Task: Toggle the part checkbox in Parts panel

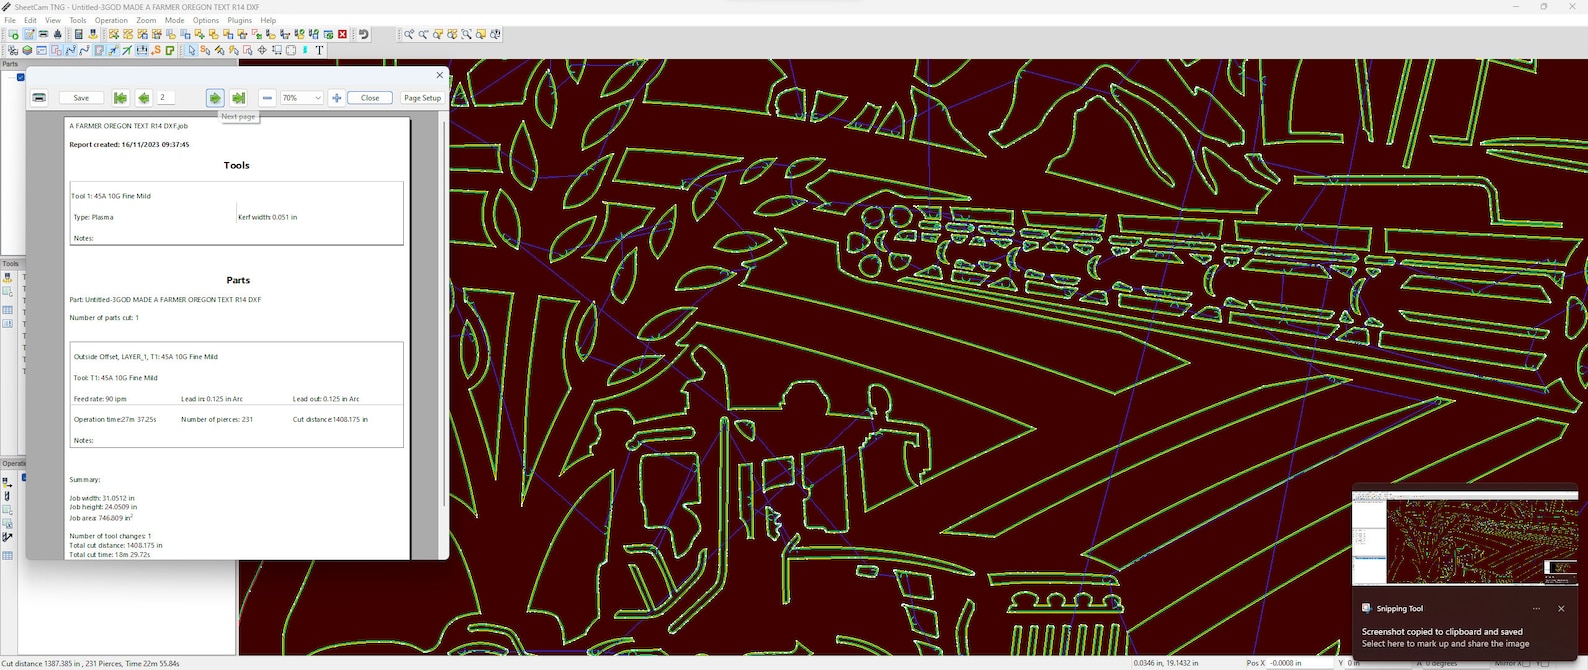Action: coord(20,77)
